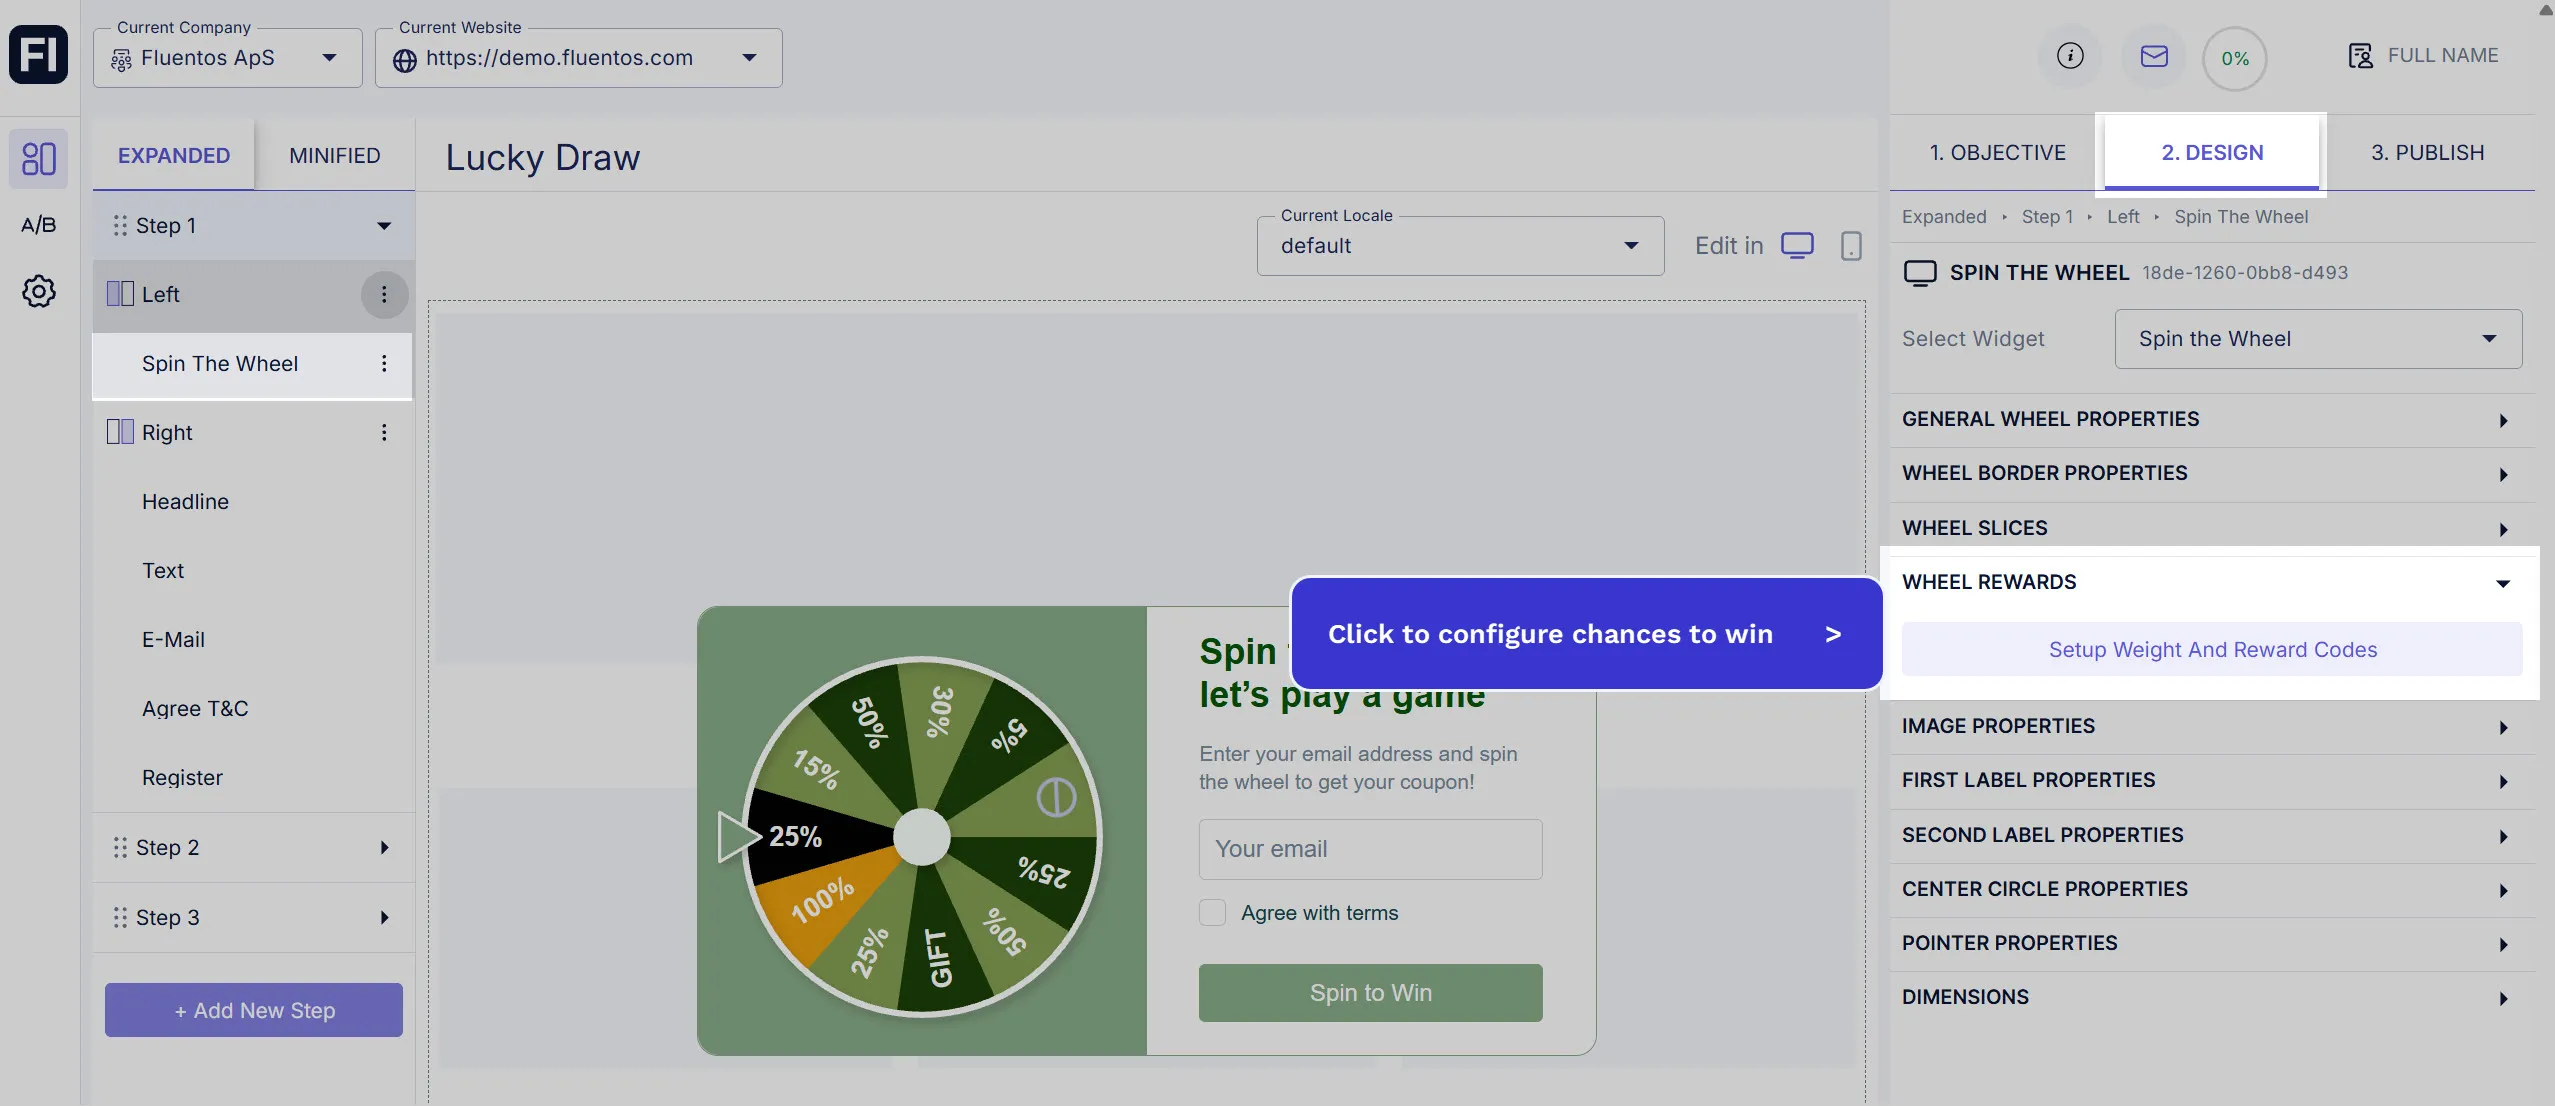Expand WHEEL SLICES section
The height and width of the screenshot is (1106, 2555).
(2212, 528)
